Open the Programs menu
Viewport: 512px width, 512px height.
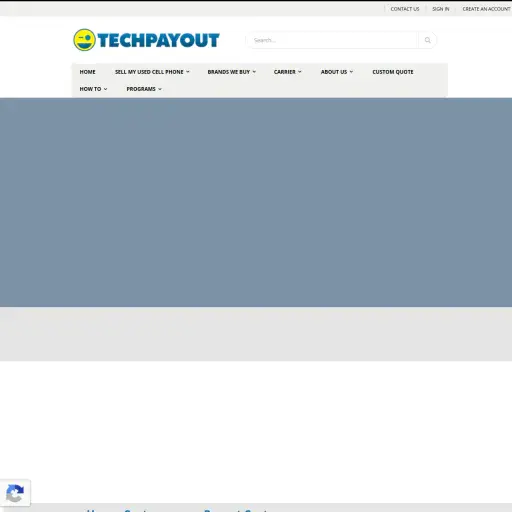coord(141,89)
